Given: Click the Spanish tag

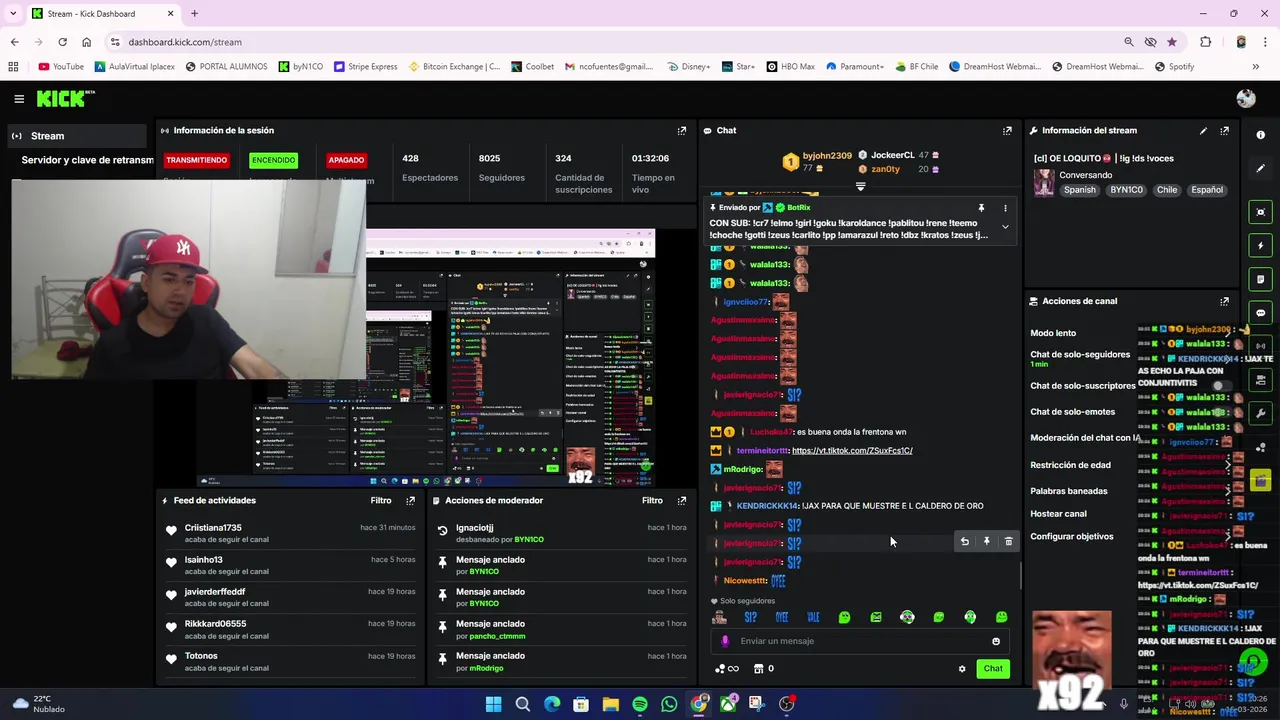Looking at the screenshot, I should 1079,190.
